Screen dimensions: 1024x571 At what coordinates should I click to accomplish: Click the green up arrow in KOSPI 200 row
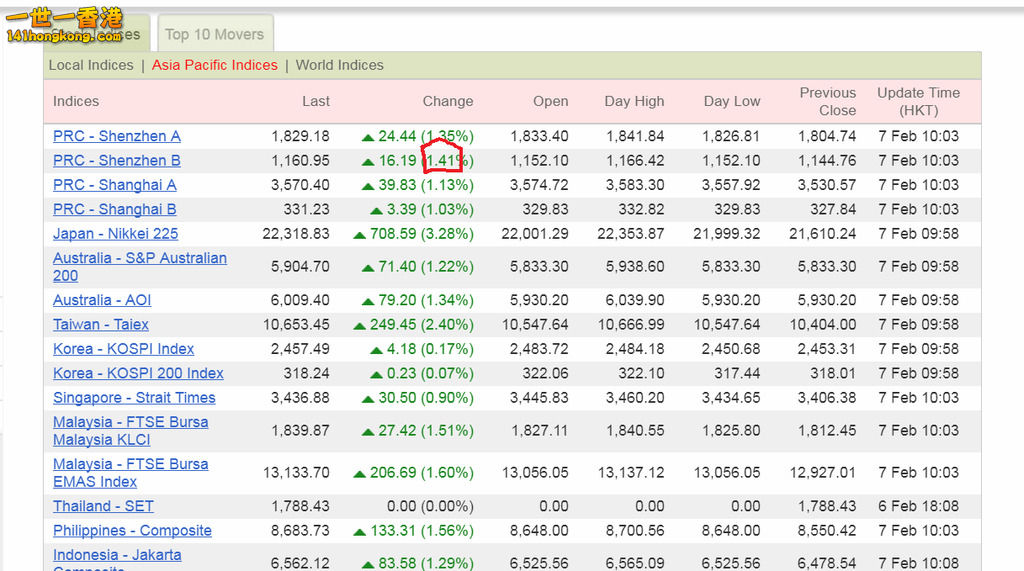pyautogui.click(x=376, y=375)
